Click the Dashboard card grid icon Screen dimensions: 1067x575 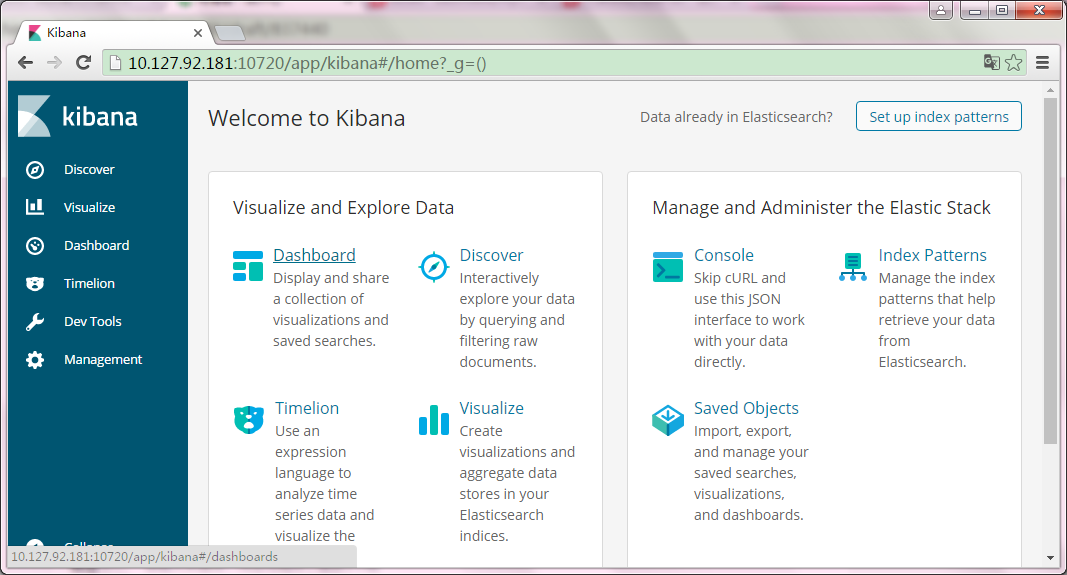point(248,266)
